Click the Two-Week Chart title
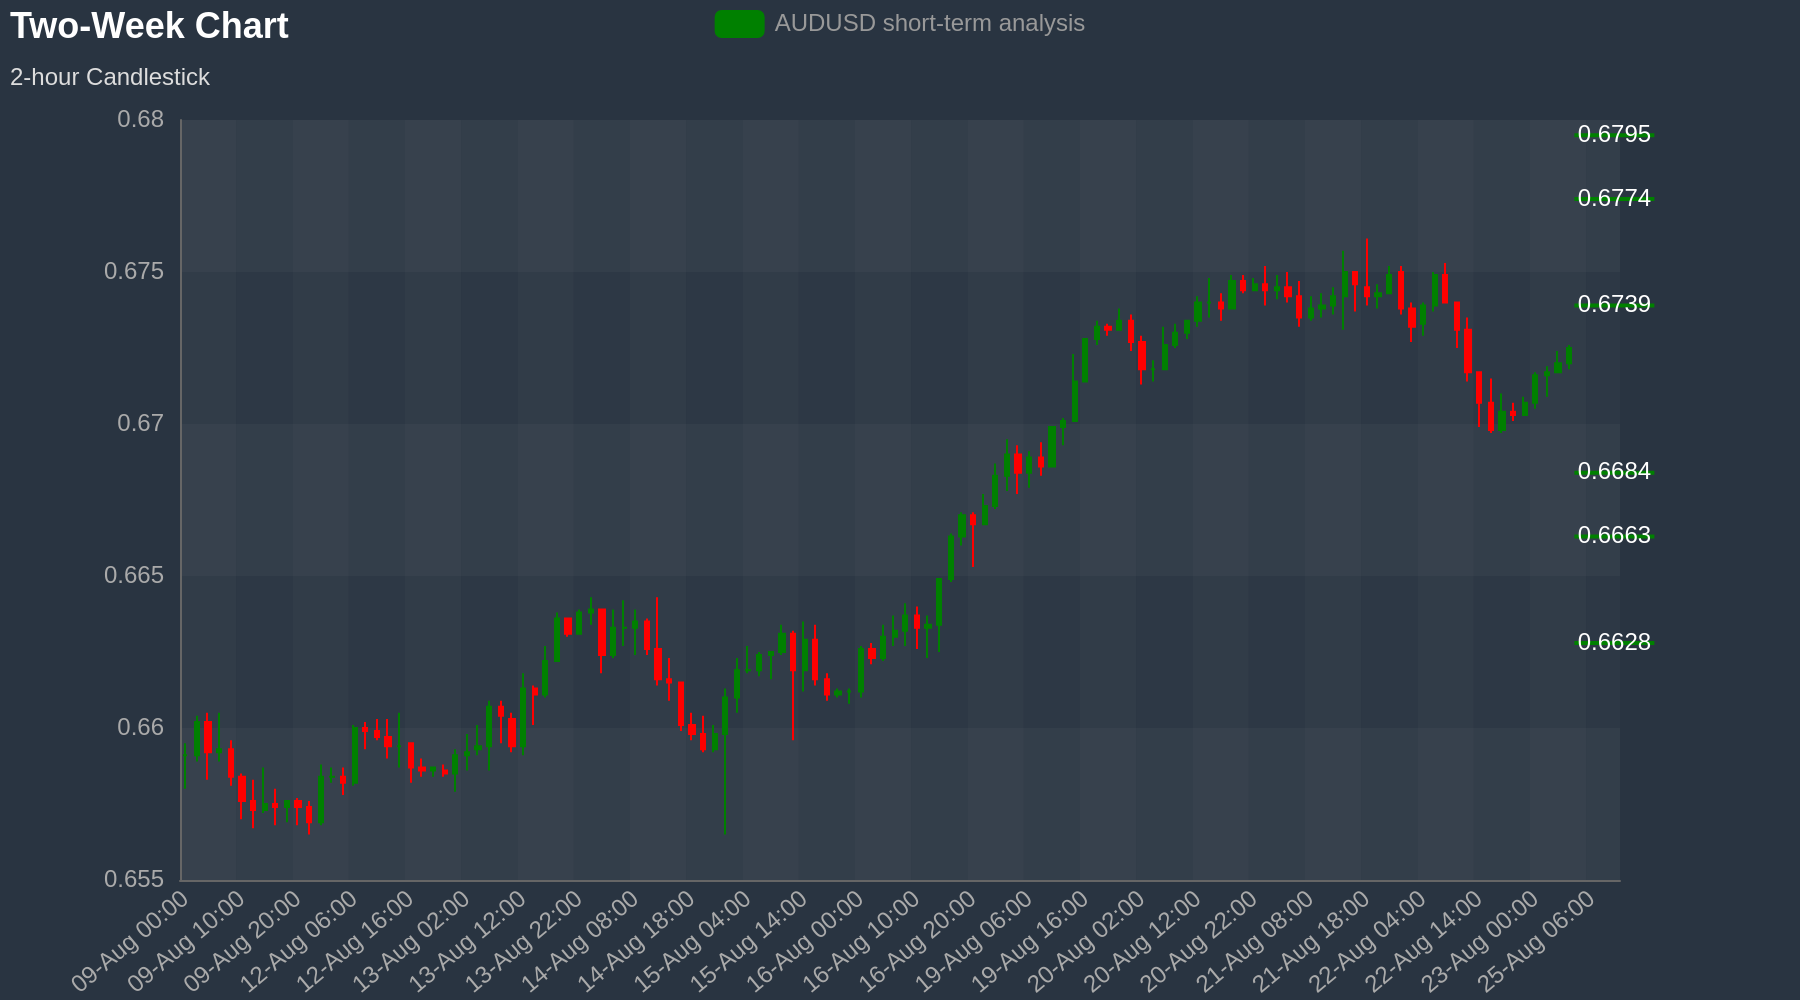Screen dimensions: 1800x1000 pos(149,26)
